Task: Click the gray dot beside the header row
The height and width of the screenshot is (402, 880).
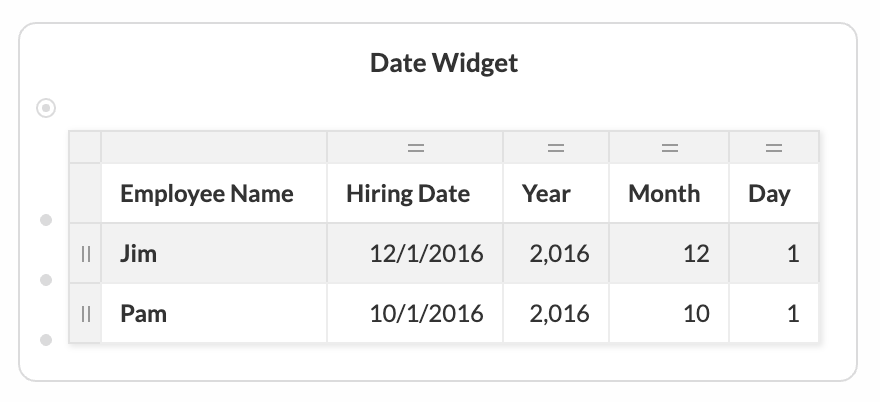Action: 46,220
